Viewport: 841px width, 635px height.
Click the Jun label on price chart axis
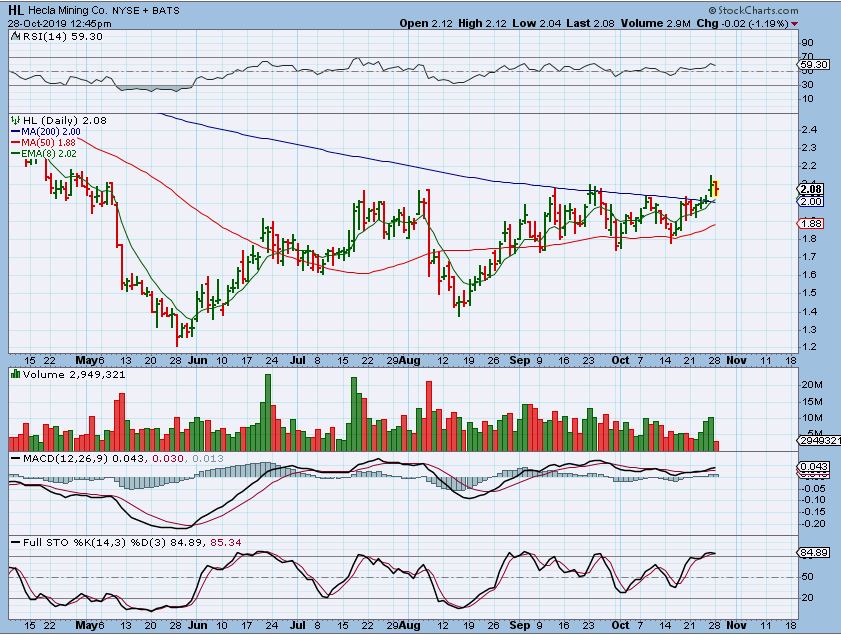pyautogui.click(x=197, y=360)
